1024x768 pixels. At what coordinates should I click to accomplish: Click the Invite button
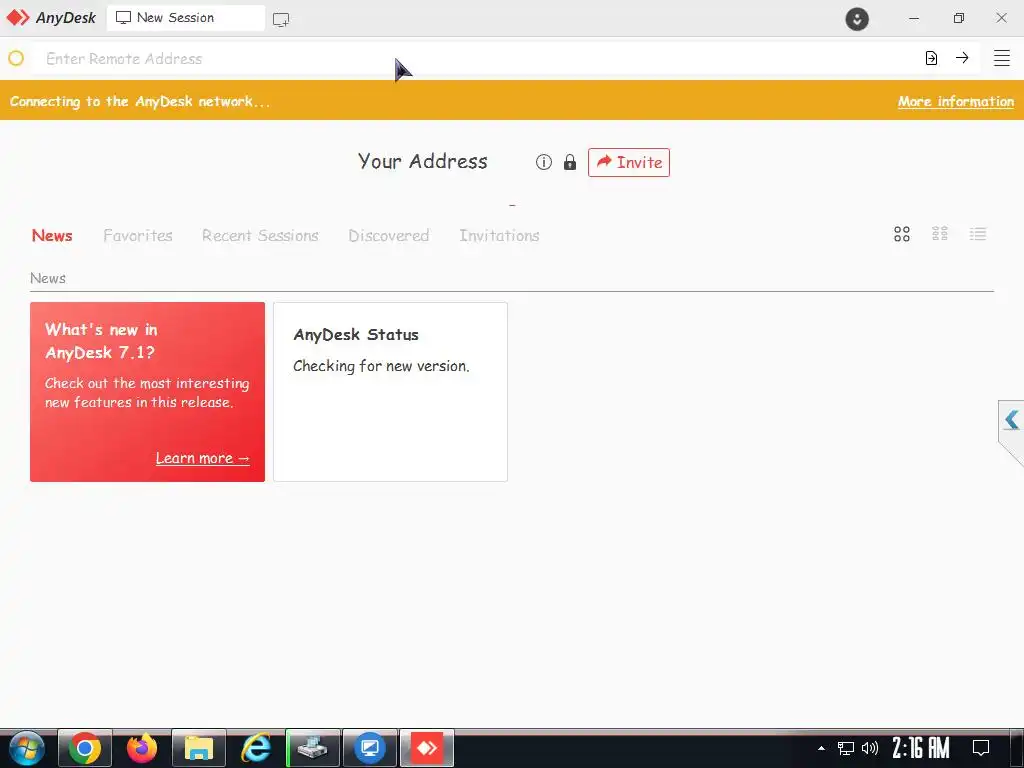click(x=629, y=162)
